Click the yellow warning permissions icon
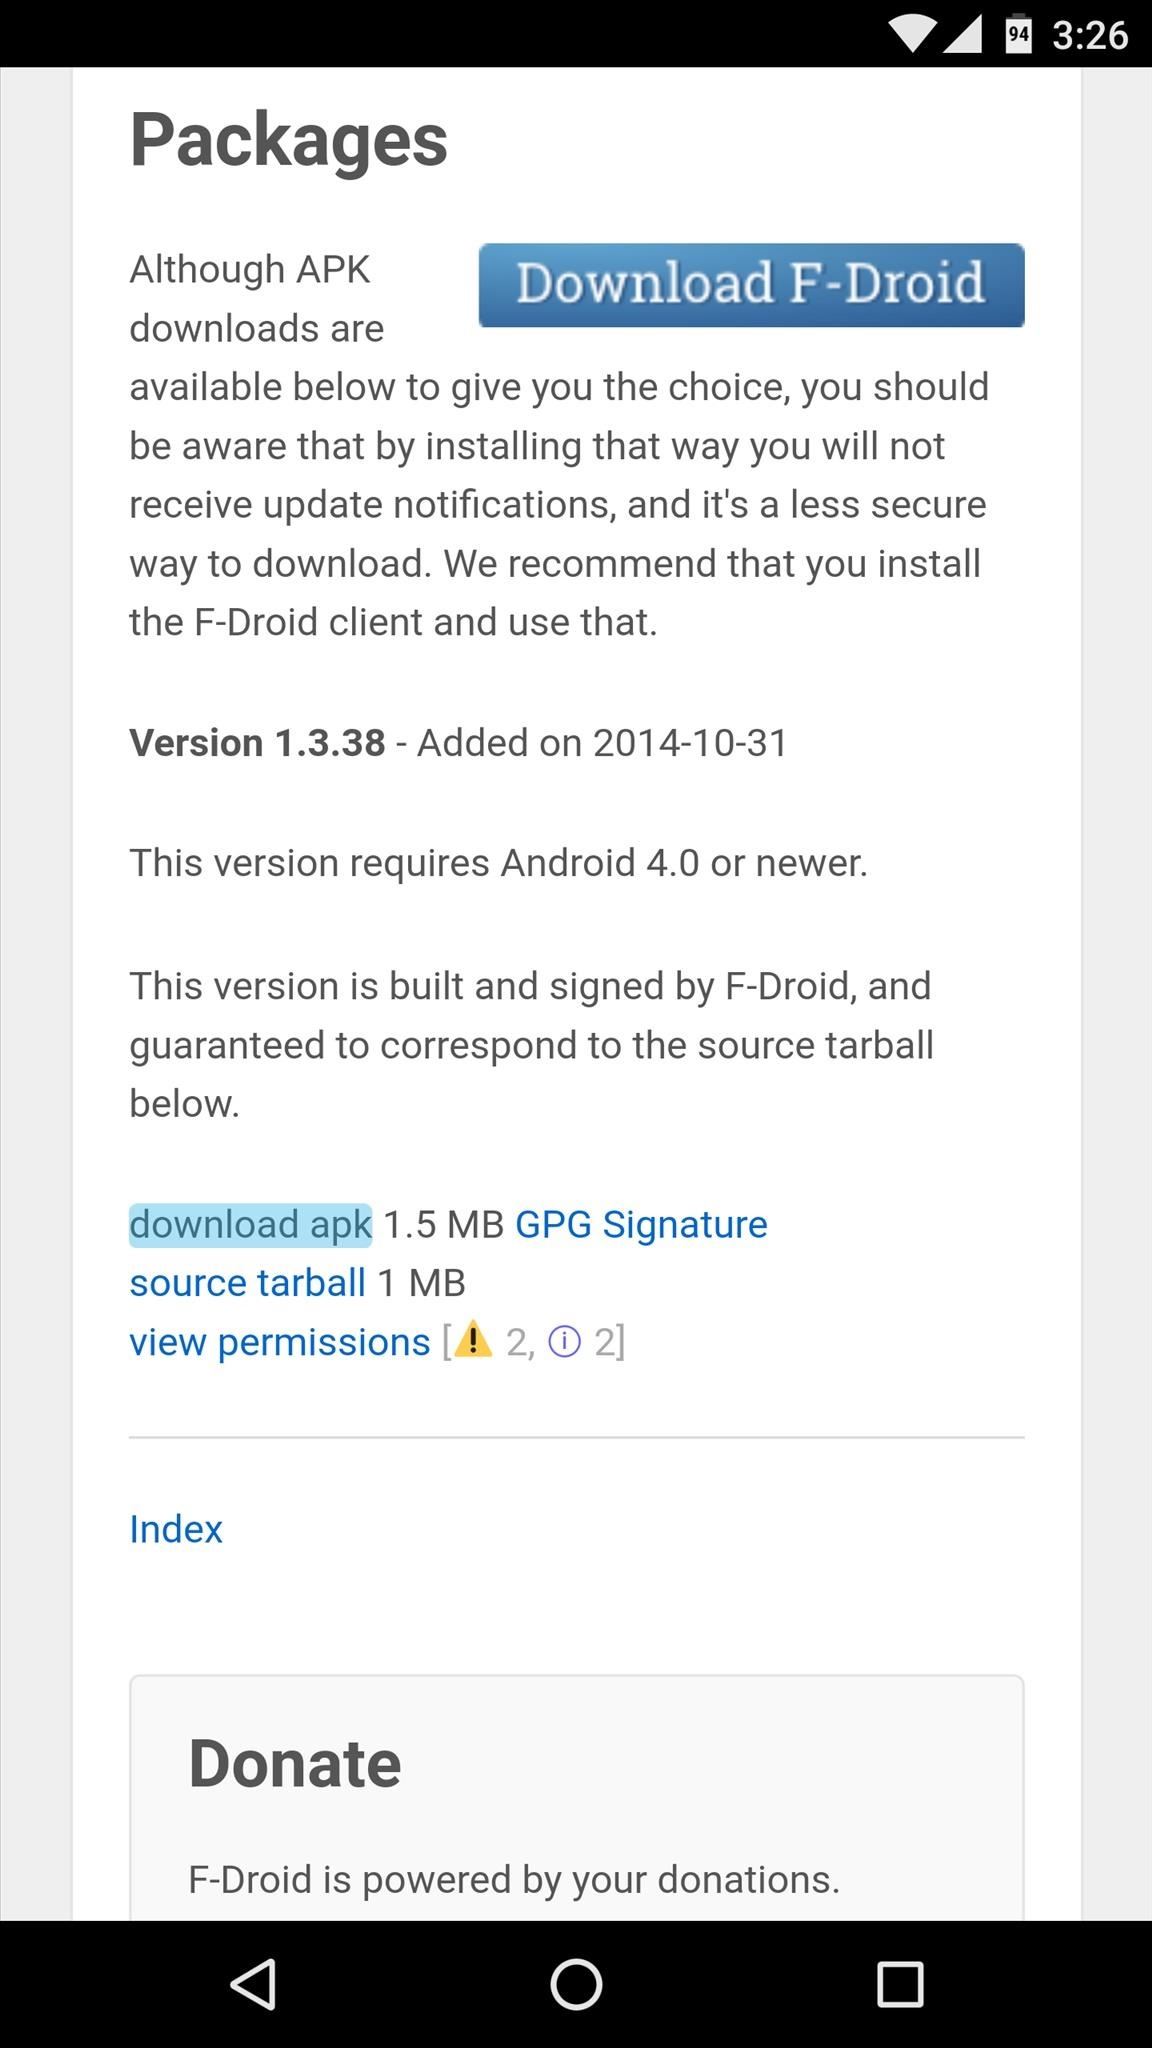The image size is (1152, 2048). coord(473,1340)
